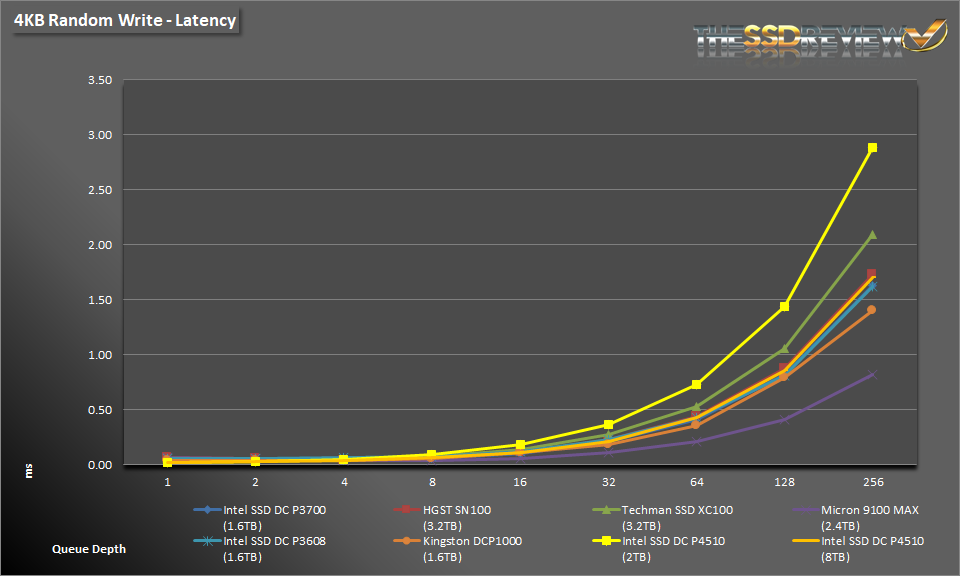Viewport: 960px width, 576px height.
Task: Click the 3.50 label on the vertical axis
Action: (99, 80)
